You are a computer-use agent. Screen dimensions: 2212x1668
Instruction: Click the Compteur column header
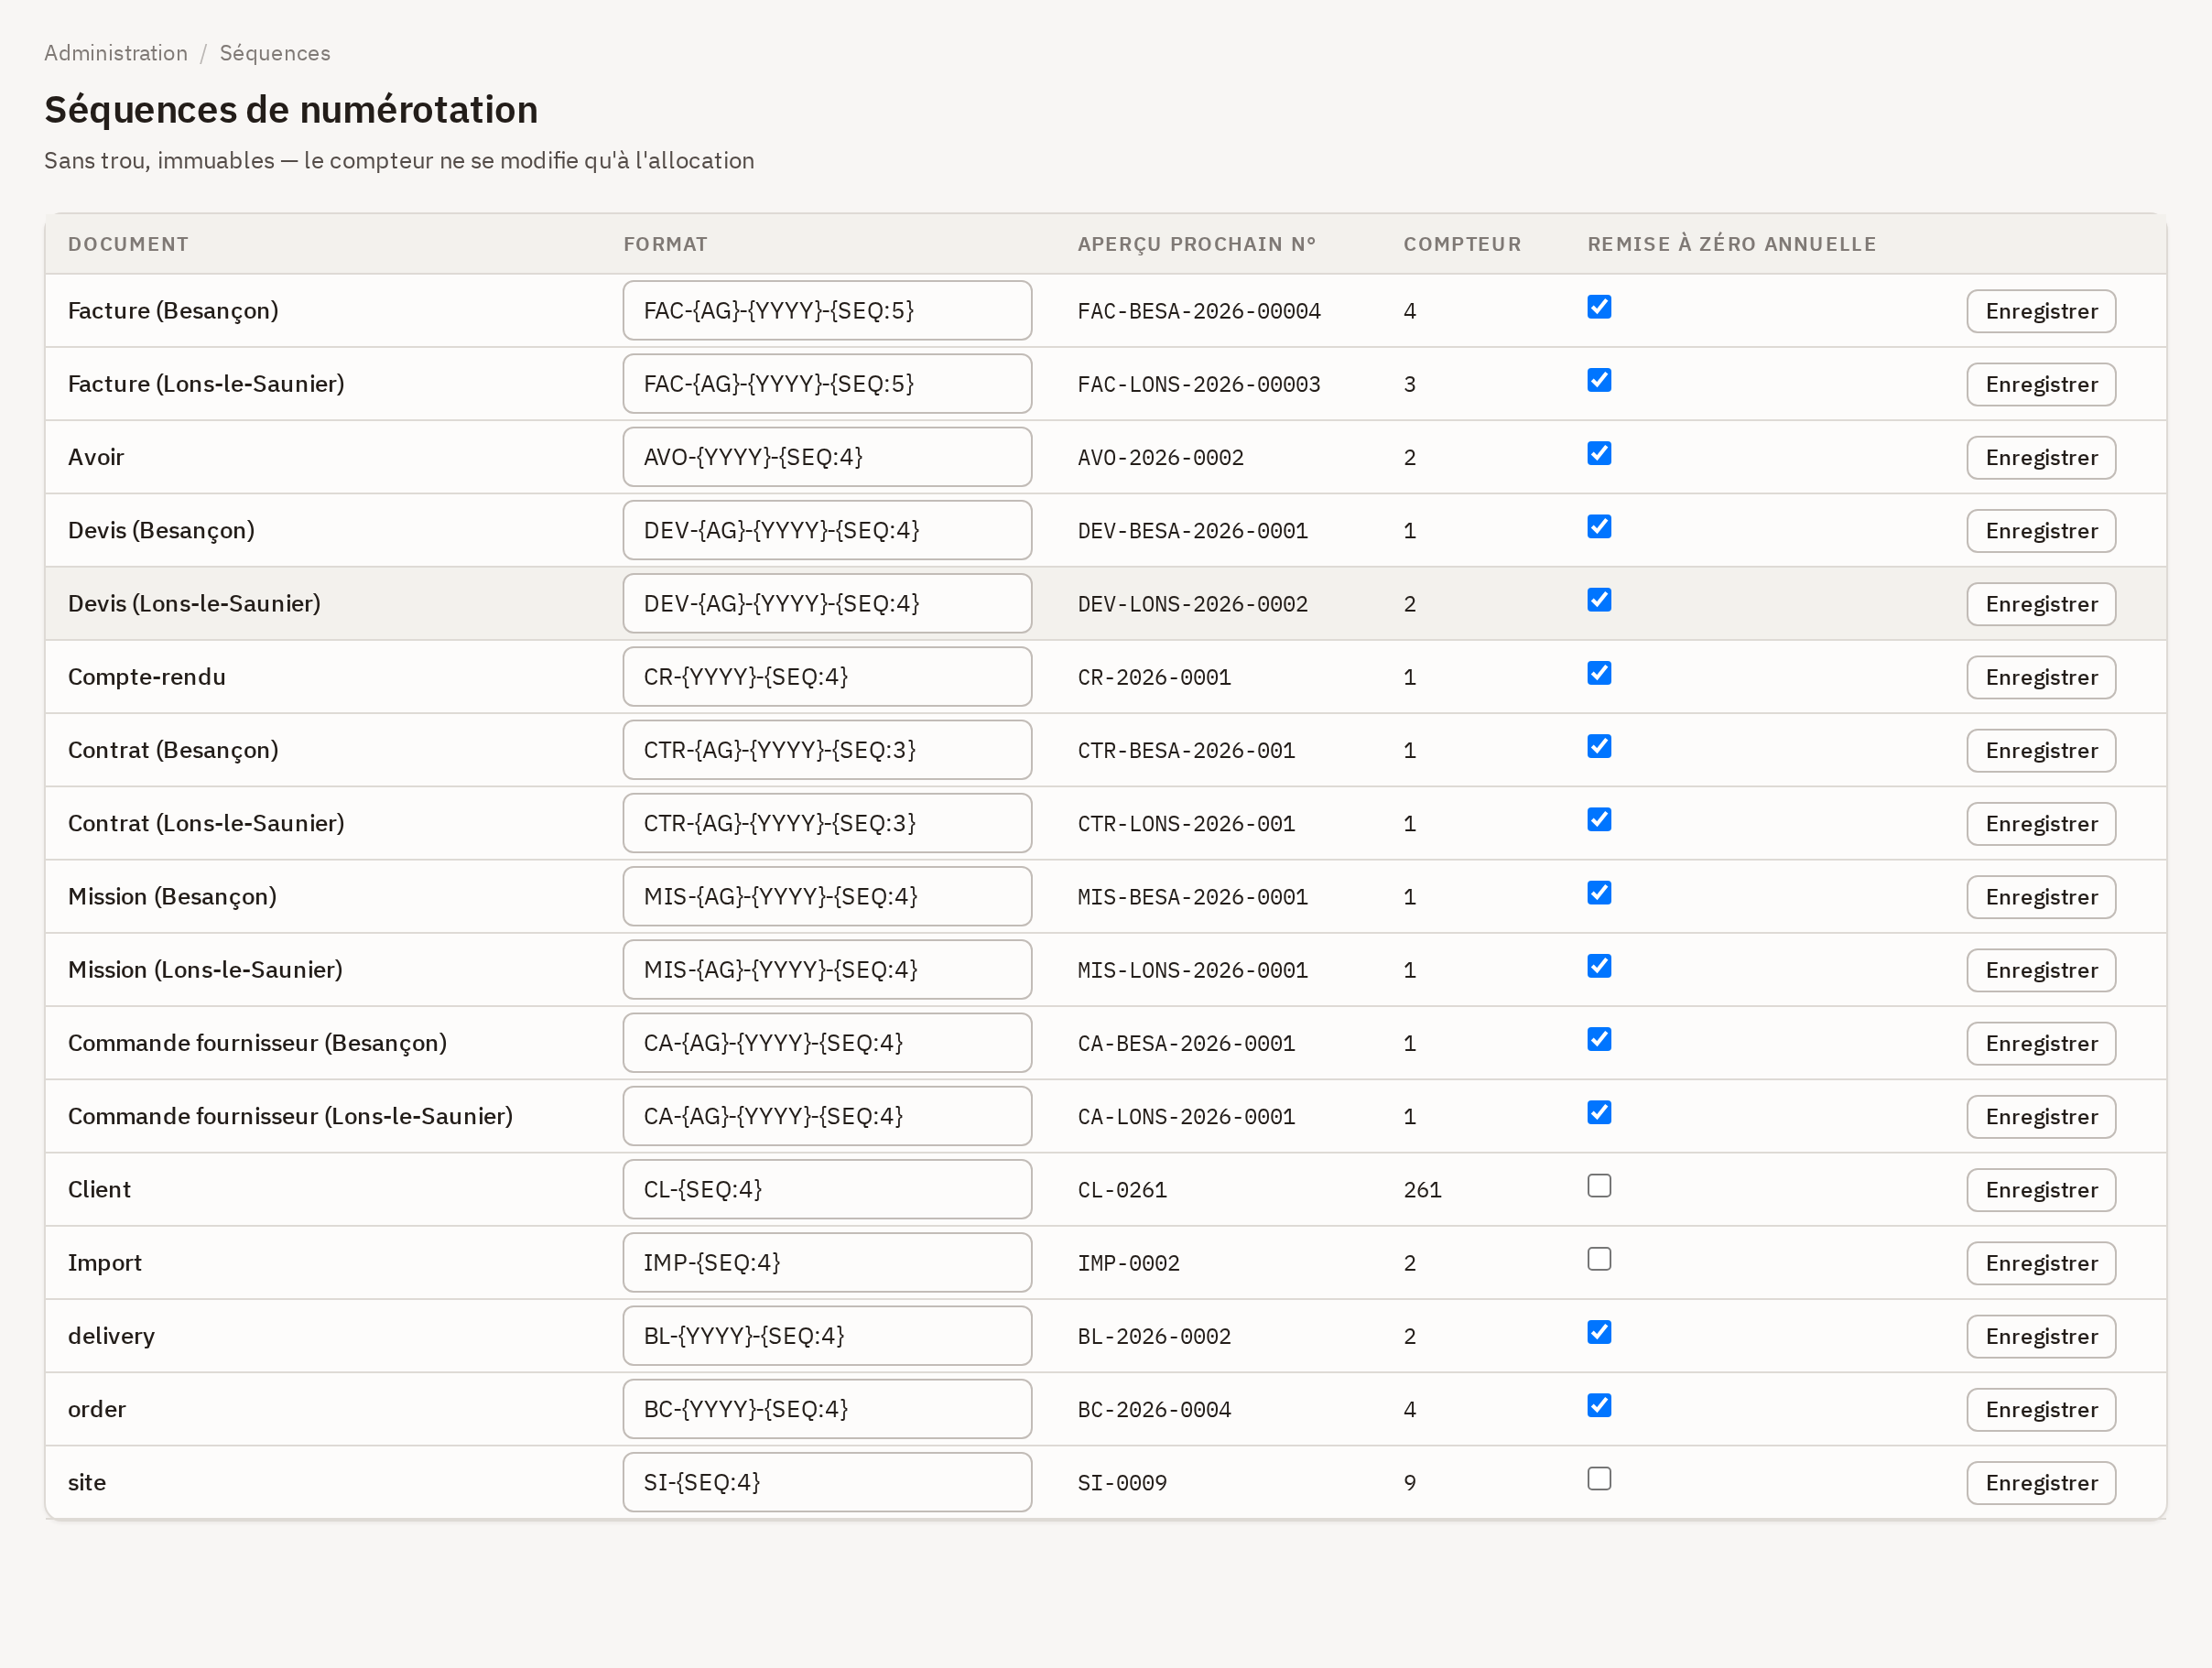1462,244
